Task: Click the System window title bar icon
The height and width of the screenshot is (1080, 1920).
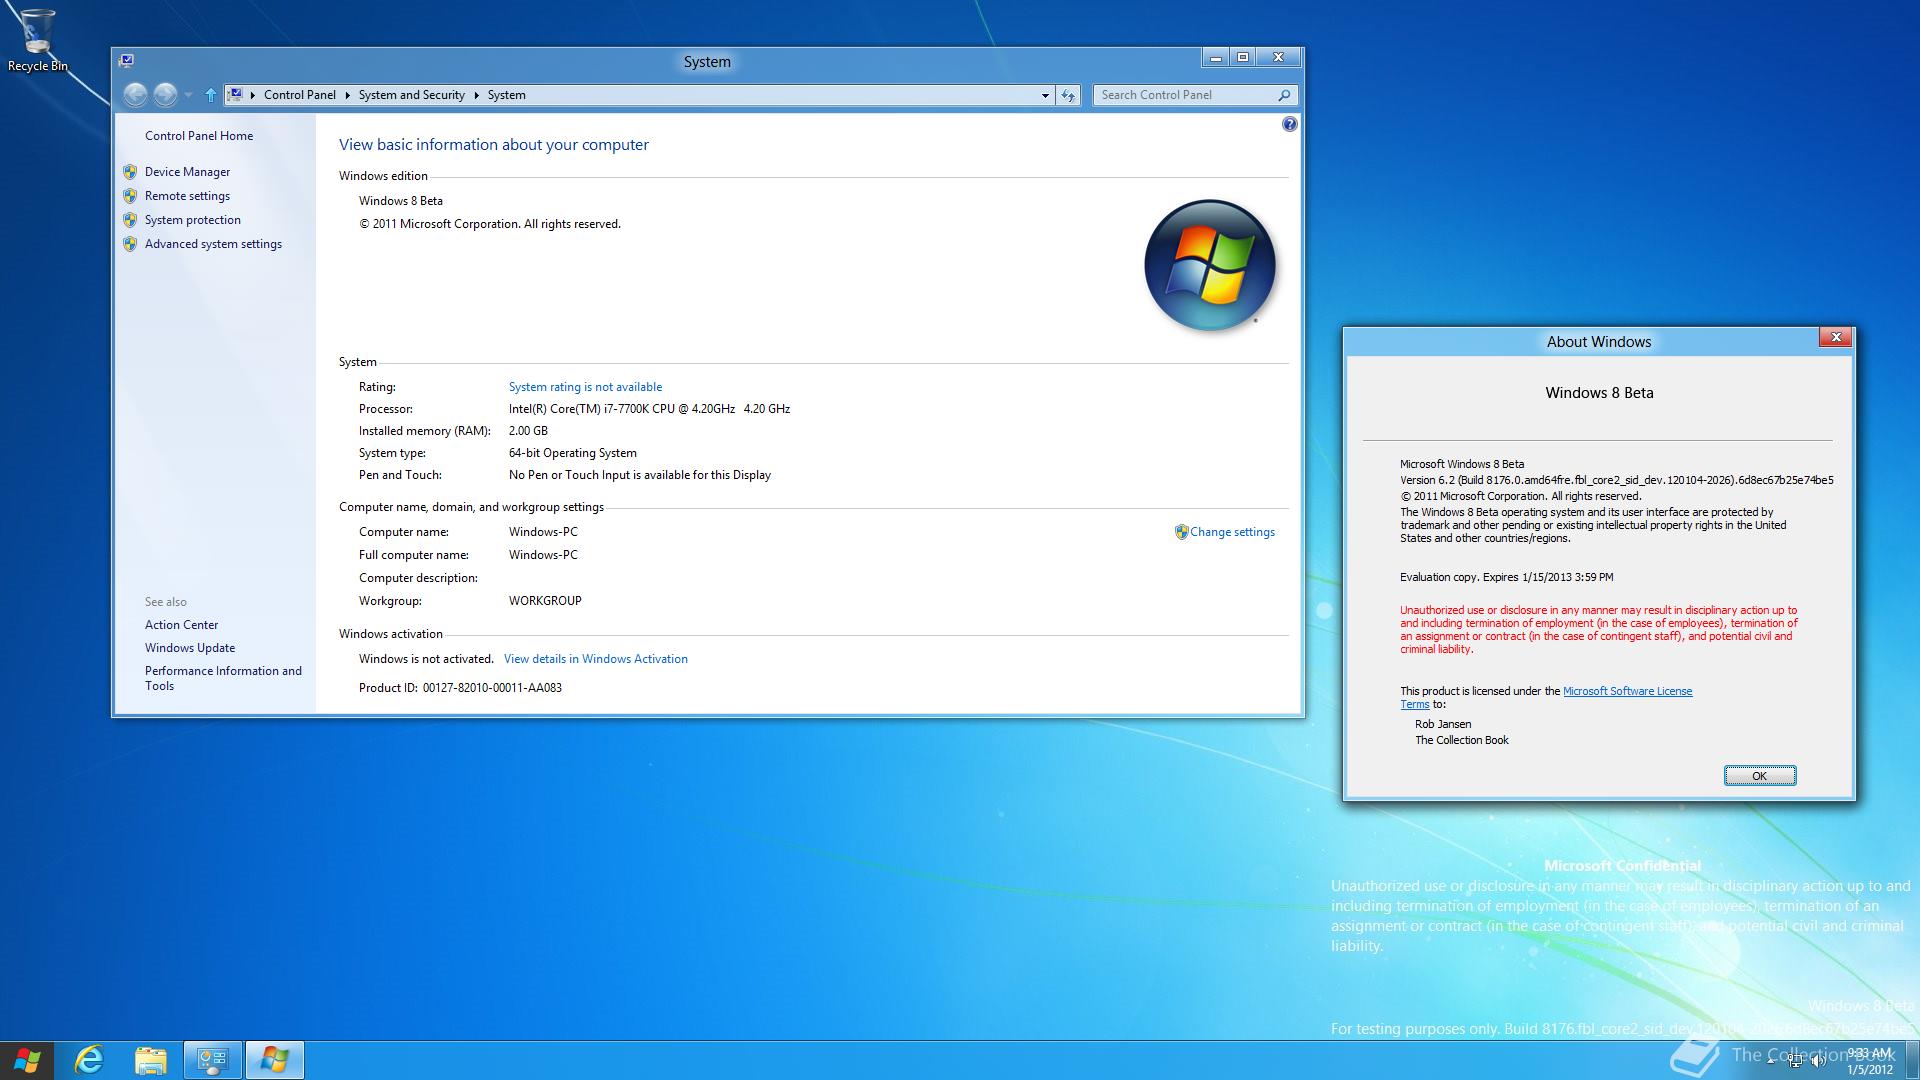Action: [x=127, y=60]
